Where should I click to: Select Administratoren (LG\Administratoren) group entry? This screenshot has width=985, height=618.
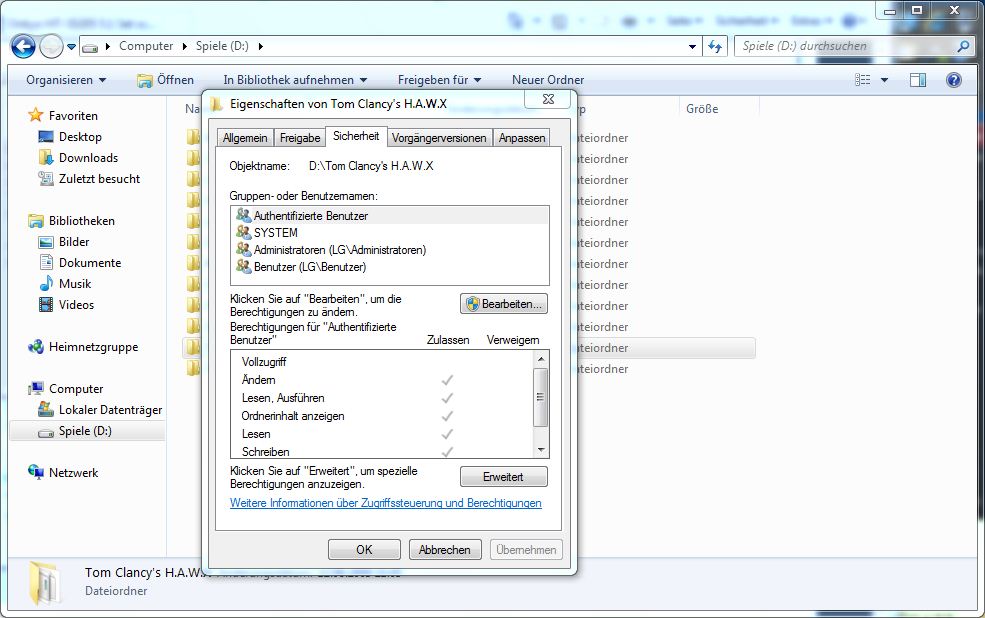339,250
